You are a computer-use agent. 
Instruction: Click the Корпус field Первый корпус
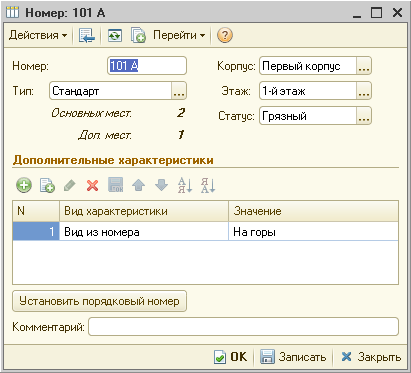[x=308, y=66]
